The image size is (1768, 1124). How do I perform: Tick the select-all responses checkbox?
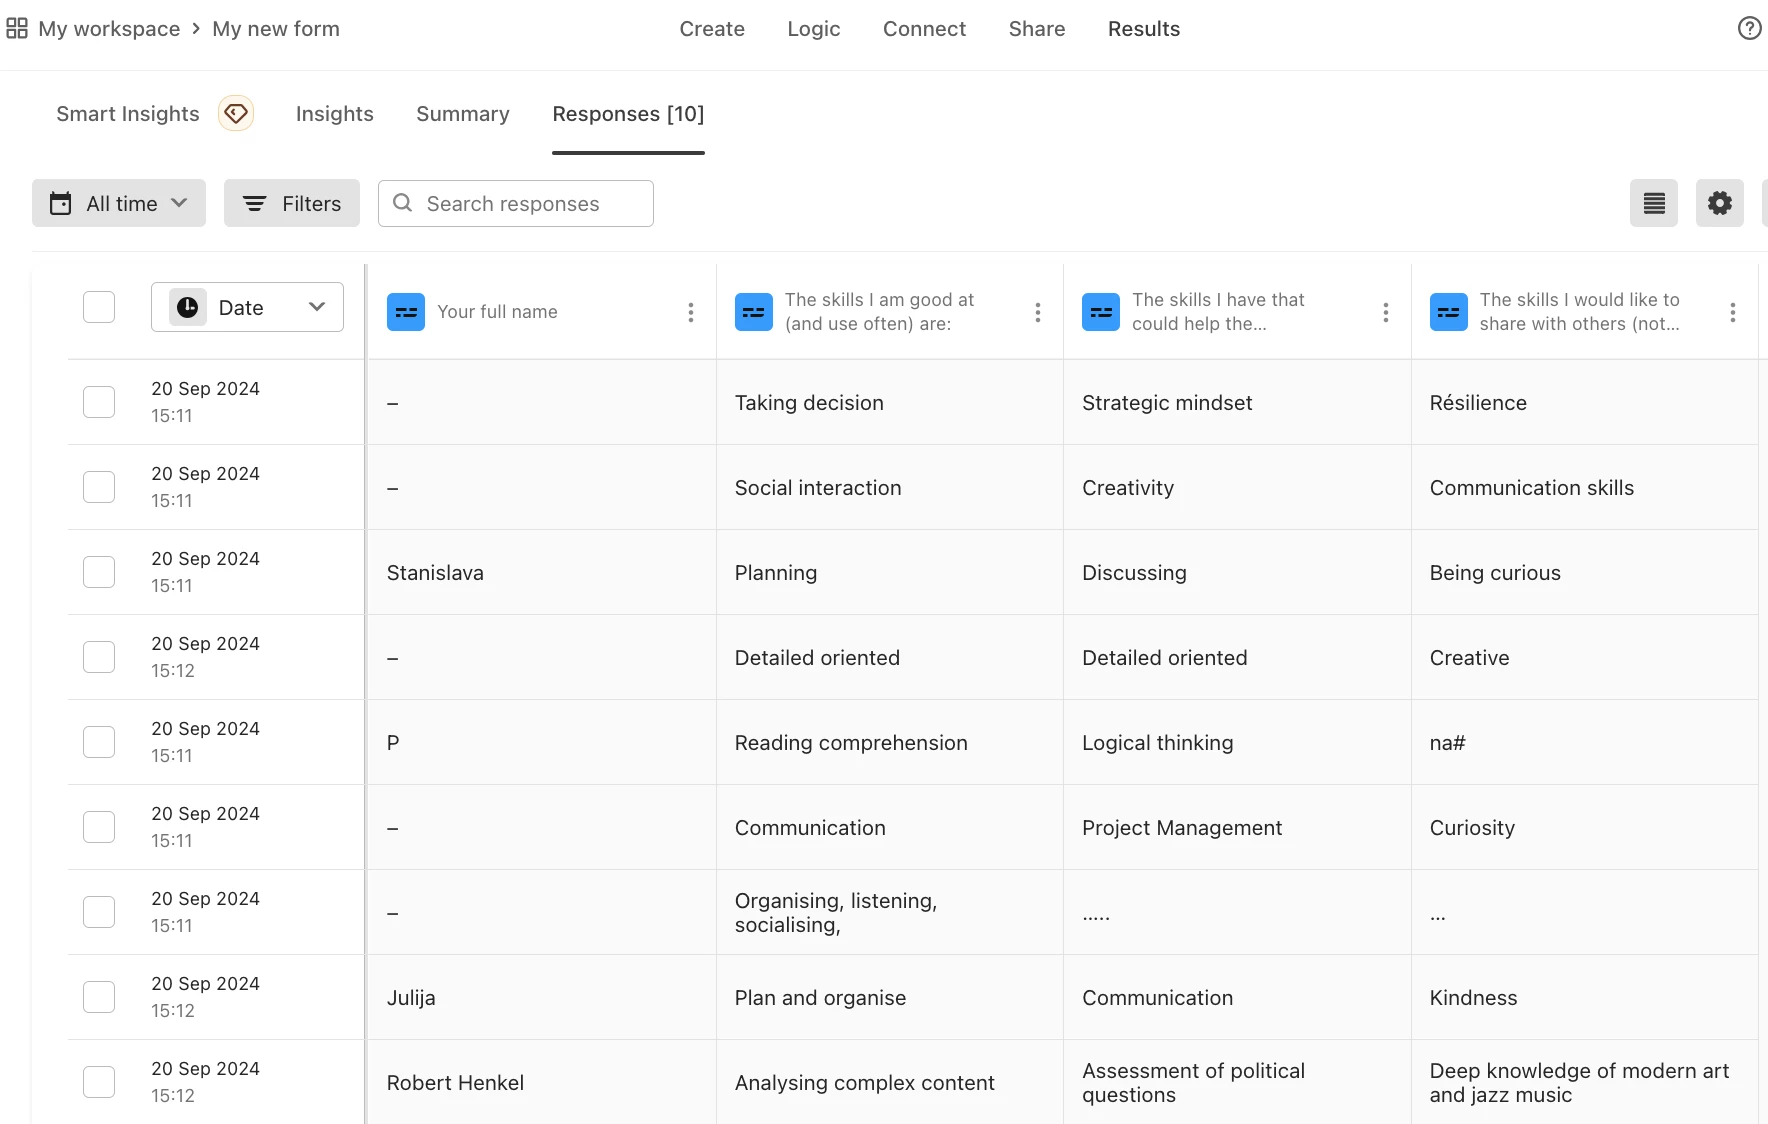tap(99, 307)
